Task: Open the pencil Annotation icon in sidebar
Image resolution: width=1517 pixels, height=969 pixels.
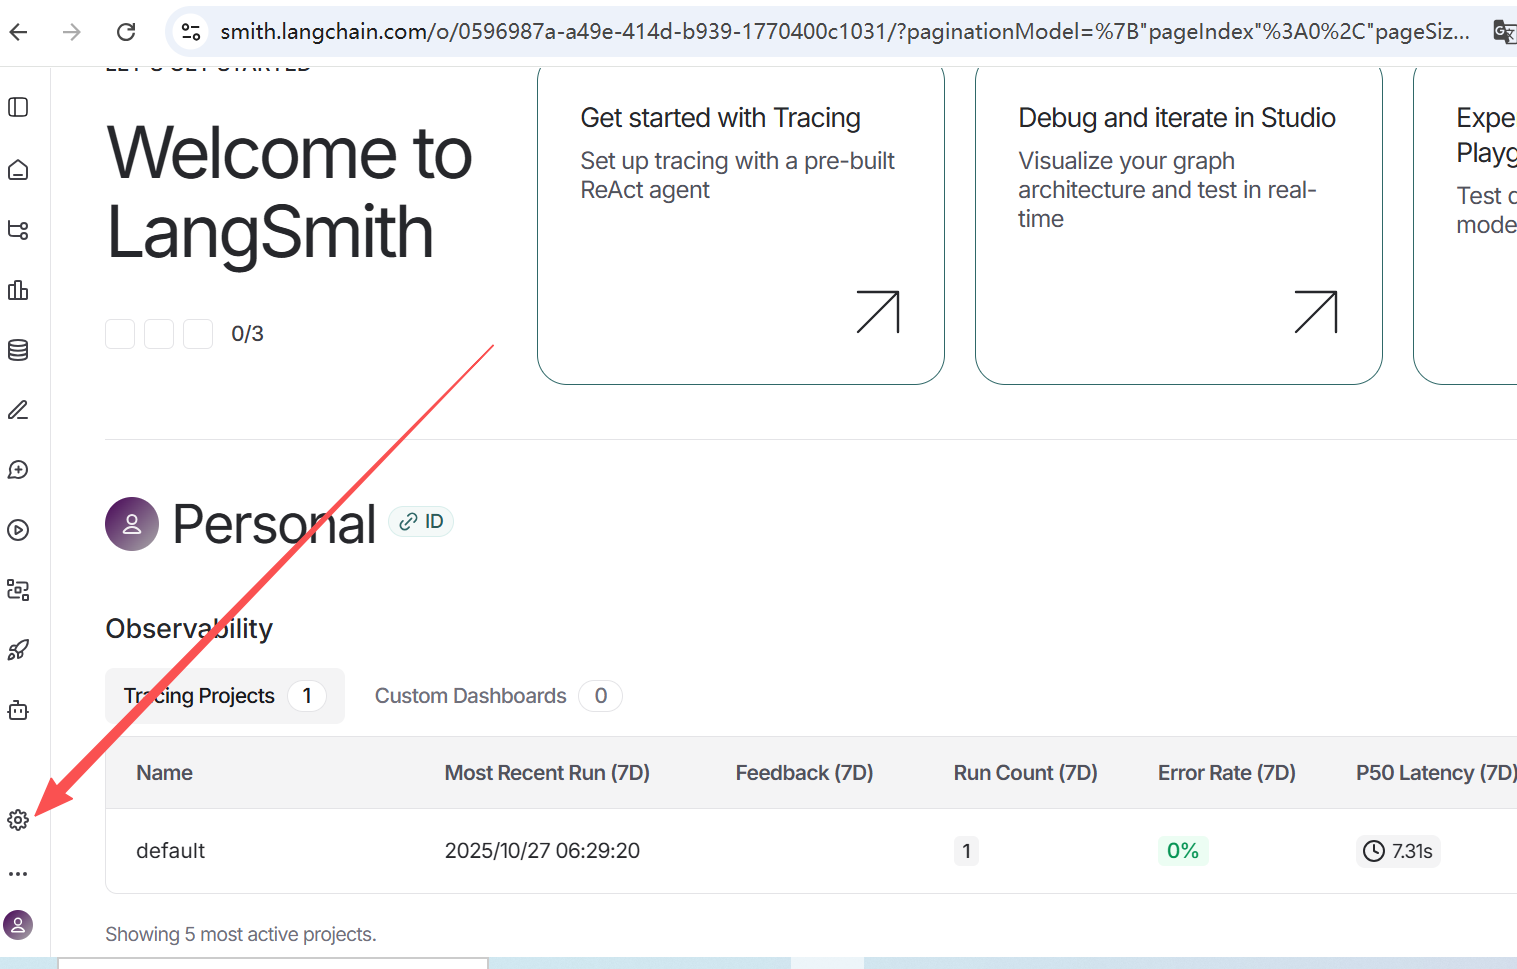Action: (x=18, y=410)
